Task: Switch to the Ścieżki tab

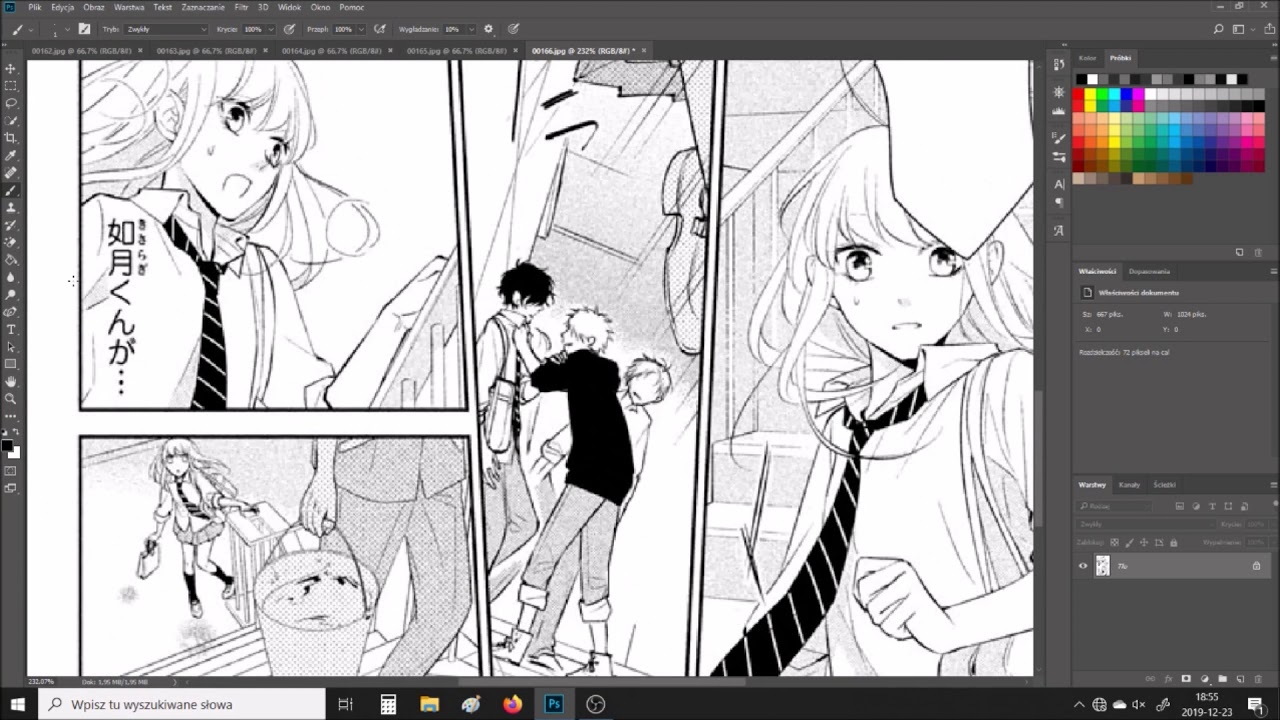Action: [1164, 485]
